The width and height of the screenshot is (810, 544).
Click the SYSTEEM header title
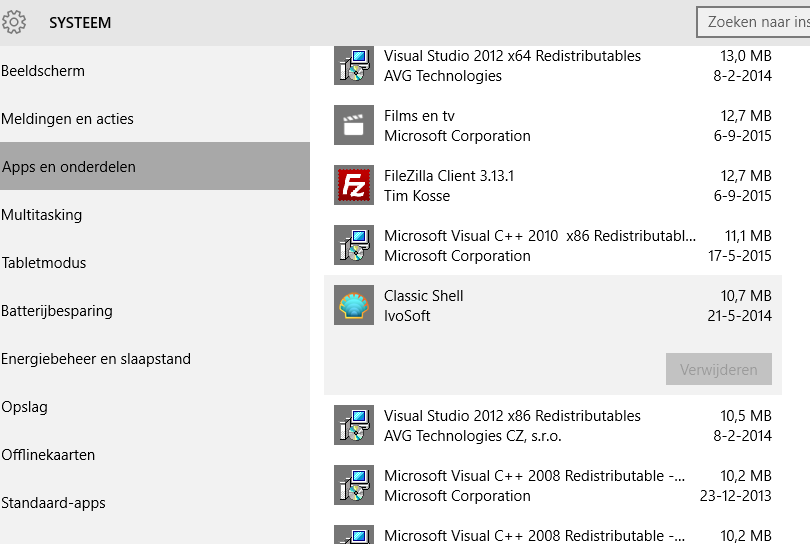coord(80,23)
